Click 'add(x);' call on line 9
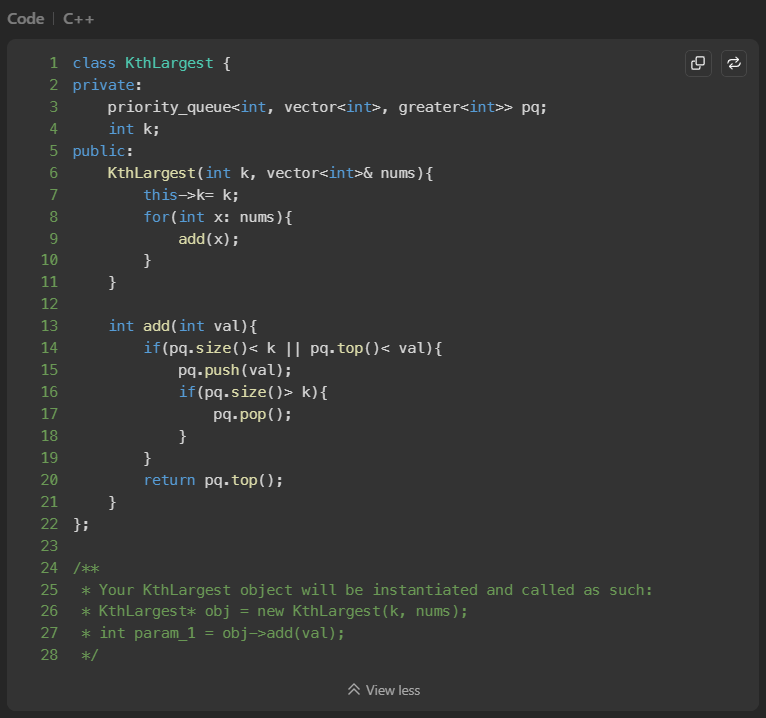This screenshot has height=718, width=766. pyautogui.click(x=209, y=239)
